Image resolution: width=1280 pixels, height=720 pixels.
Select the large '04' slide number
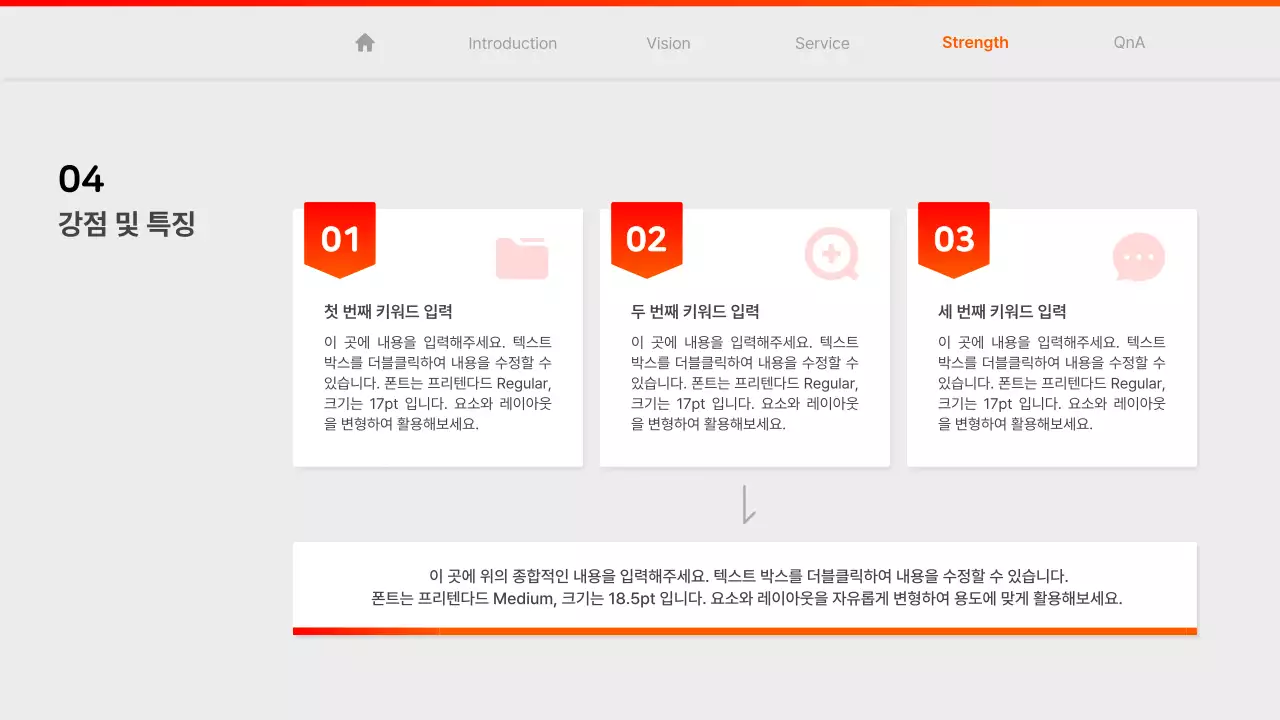click(x=80, y=179)
